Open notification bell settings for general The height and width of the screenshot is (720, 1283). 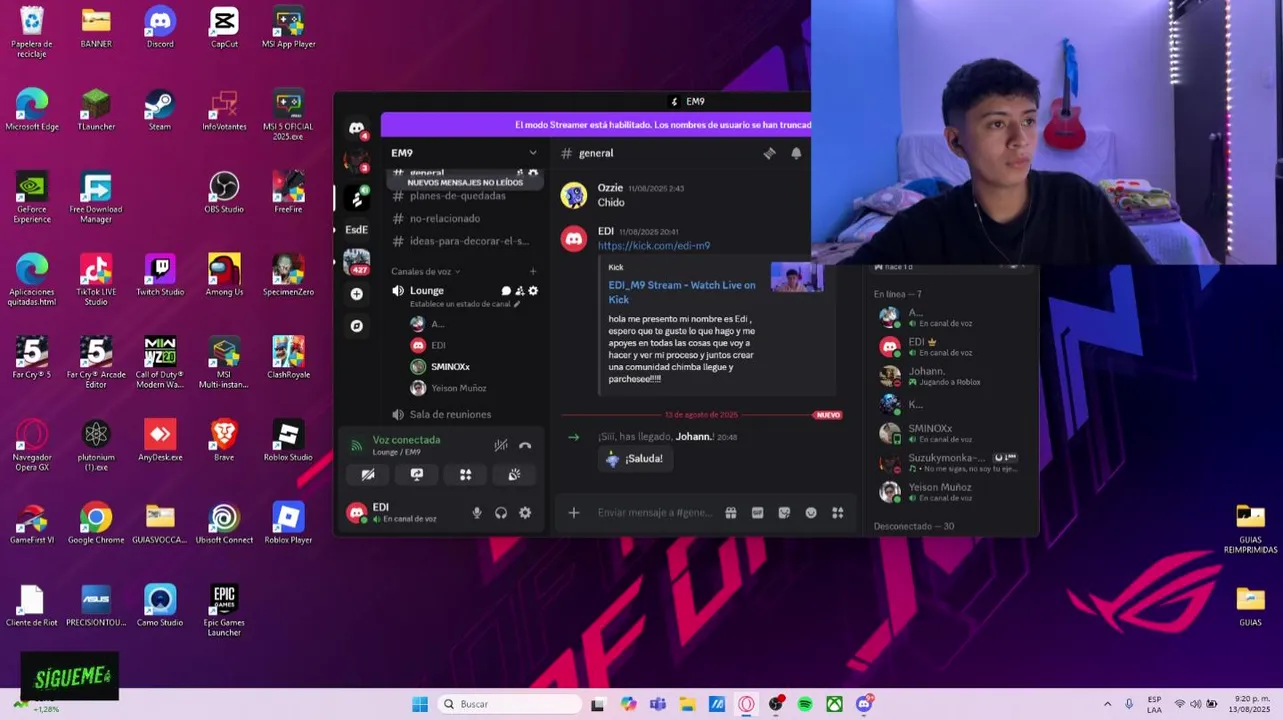[x=796, y=153]
